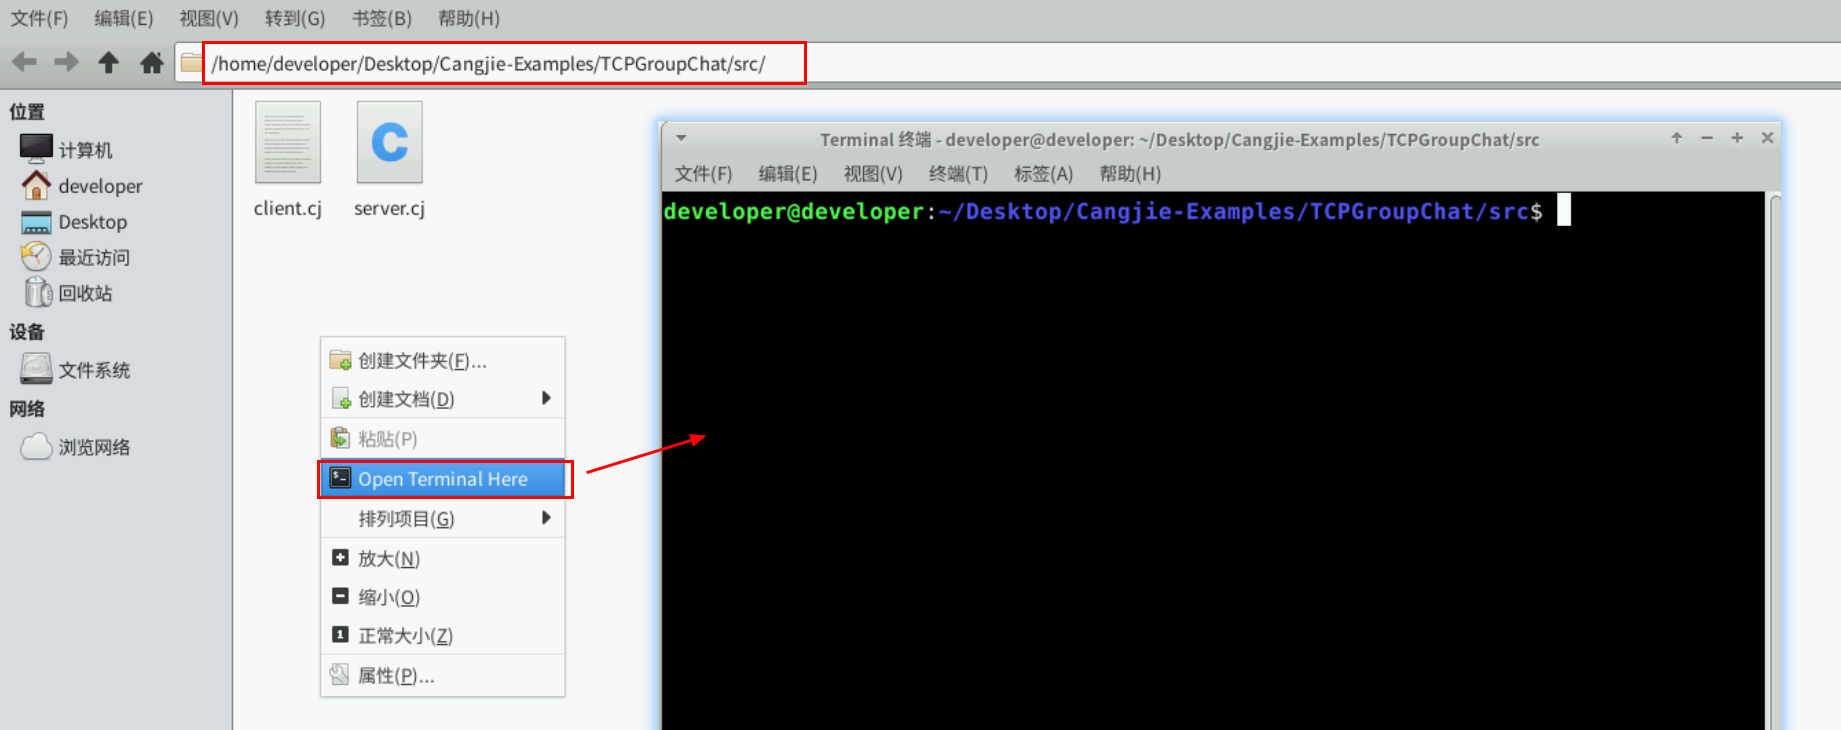Click the Terminal vertical scrollbar
The image size is (1841, 730).
point(1774,460)
